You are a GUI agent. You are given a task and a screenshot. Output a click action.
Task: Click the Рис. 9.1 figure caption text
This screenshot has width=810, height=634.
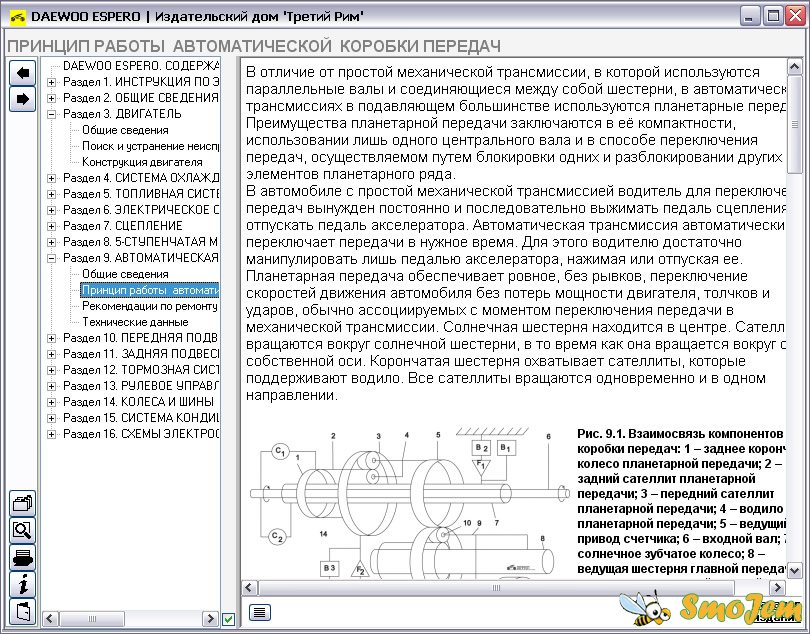[682, 501]
